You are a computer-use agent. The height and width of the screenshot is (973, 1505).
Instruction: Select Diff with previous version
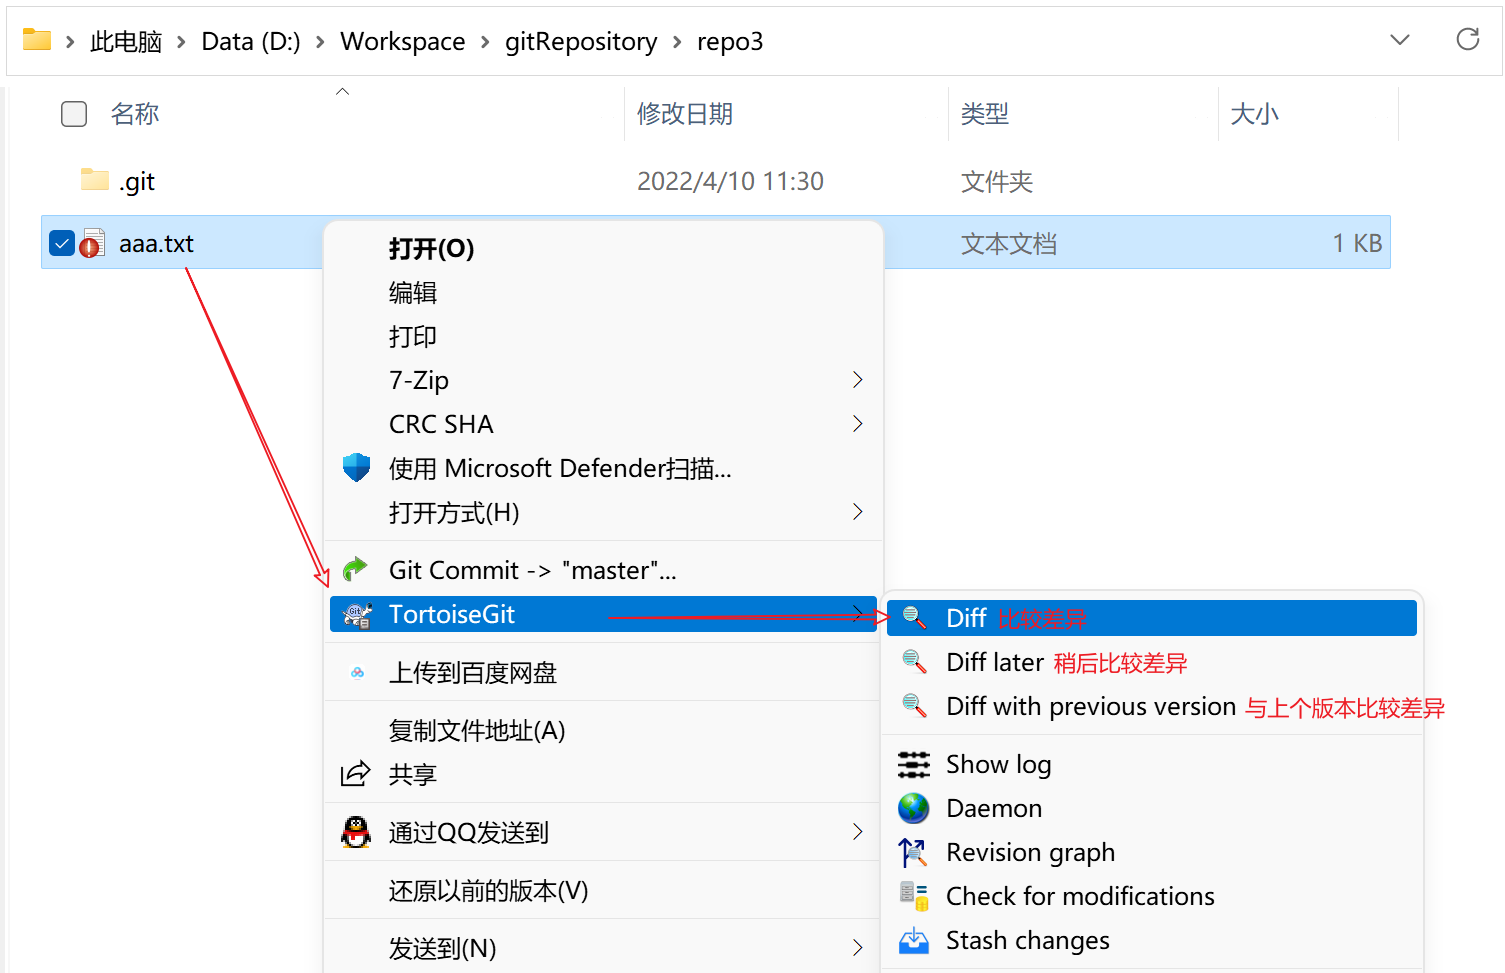pyautogui.click(x=1090, y=707)
